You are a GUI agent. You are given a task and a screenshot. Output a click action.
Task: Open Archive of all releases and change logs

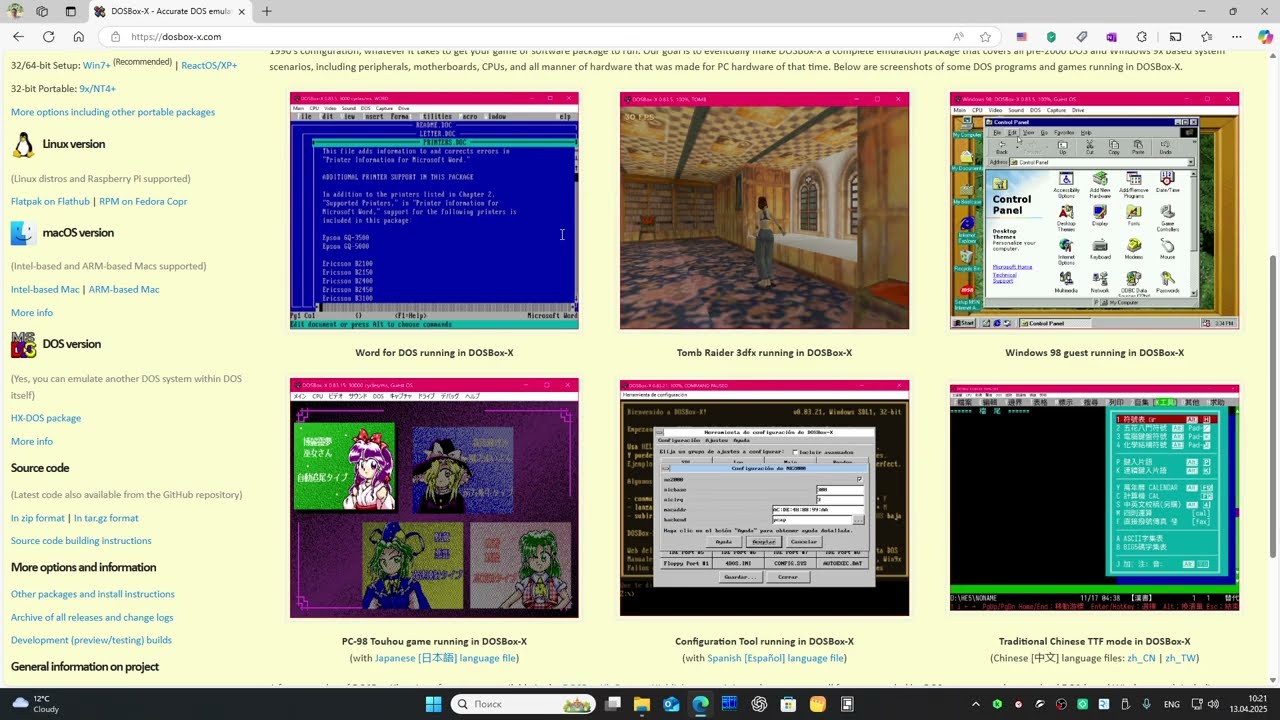(92, 617)
